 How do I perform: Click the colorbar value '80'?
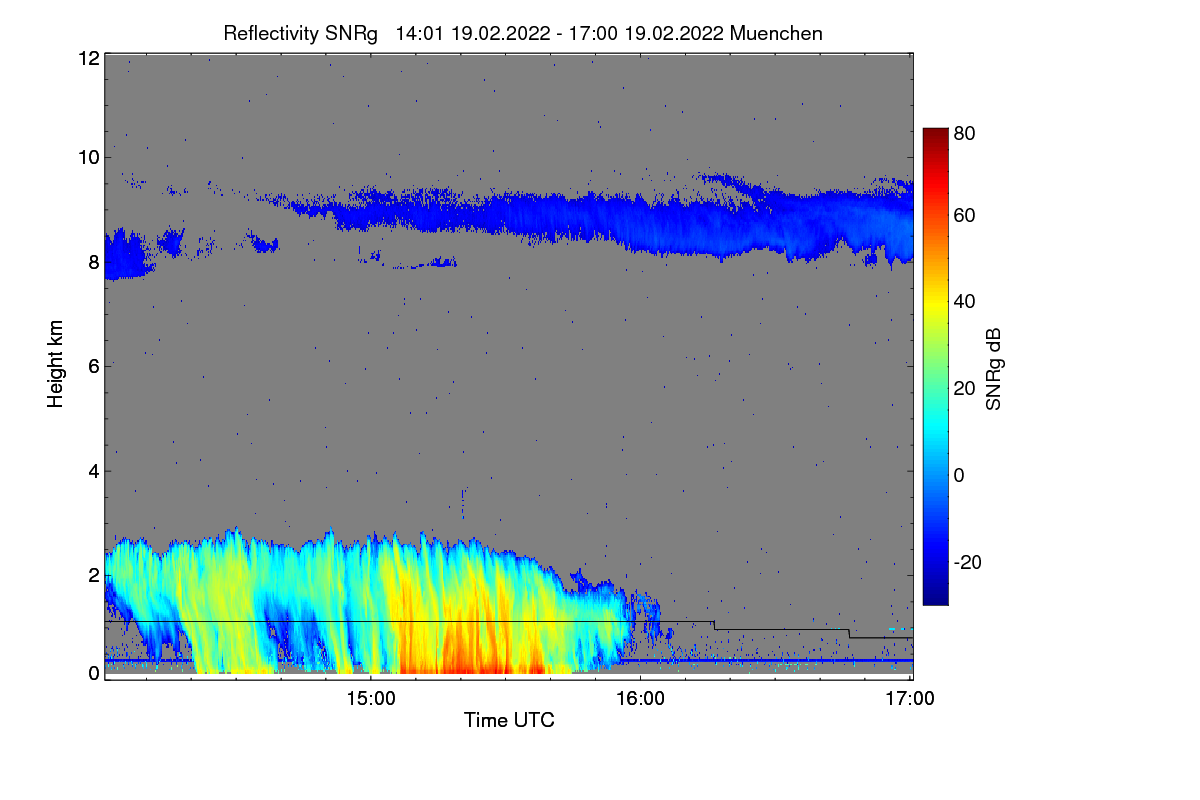click(965, 131)
